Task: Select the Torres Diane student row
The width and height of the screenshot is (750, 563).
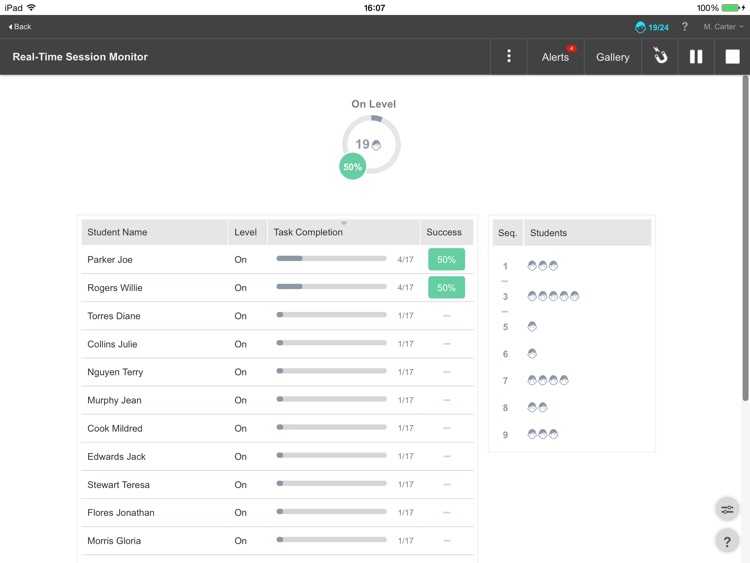Action: coord(114,316)
